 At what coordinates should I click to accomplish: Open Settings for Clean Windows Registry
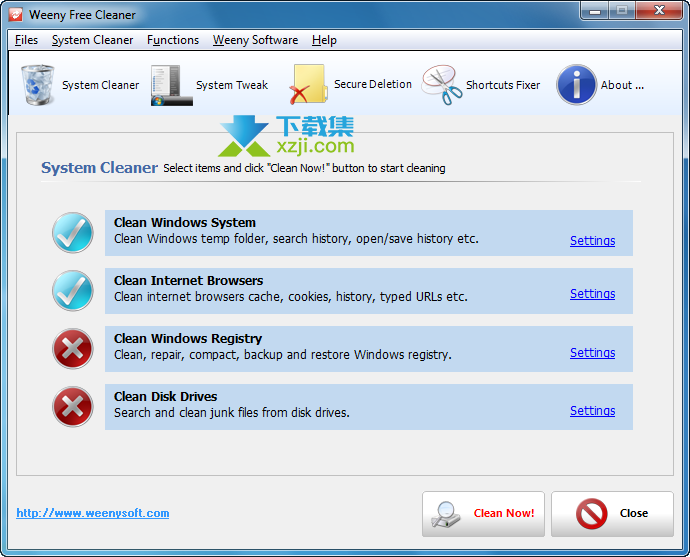click(592, 352)
